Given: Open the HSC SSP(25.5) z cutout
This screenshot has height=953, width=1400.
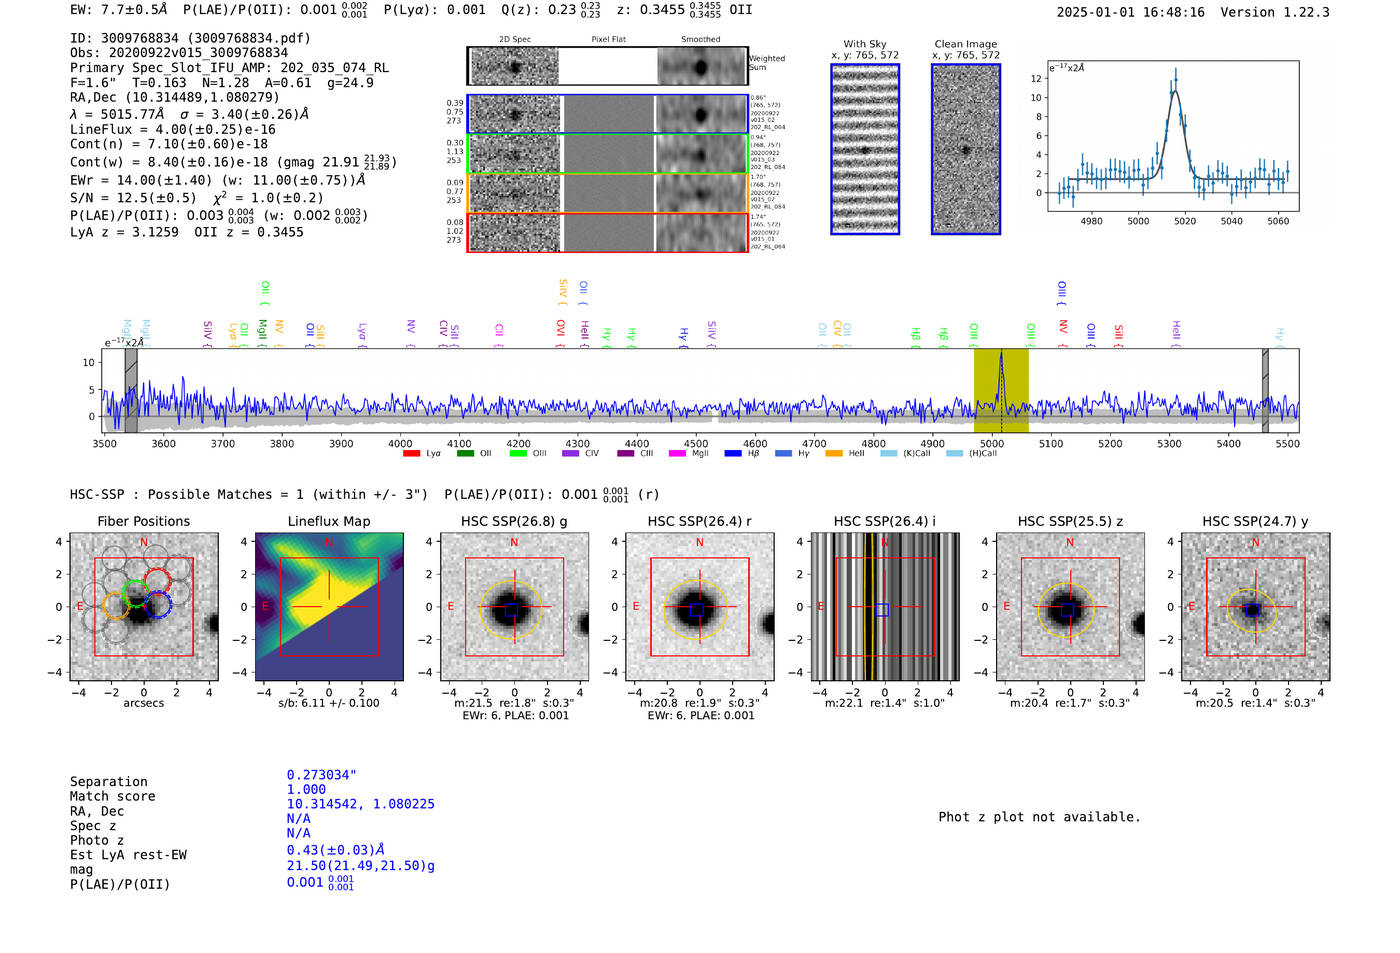Looking at the screenshot, I should click(x=1070, y=607).
